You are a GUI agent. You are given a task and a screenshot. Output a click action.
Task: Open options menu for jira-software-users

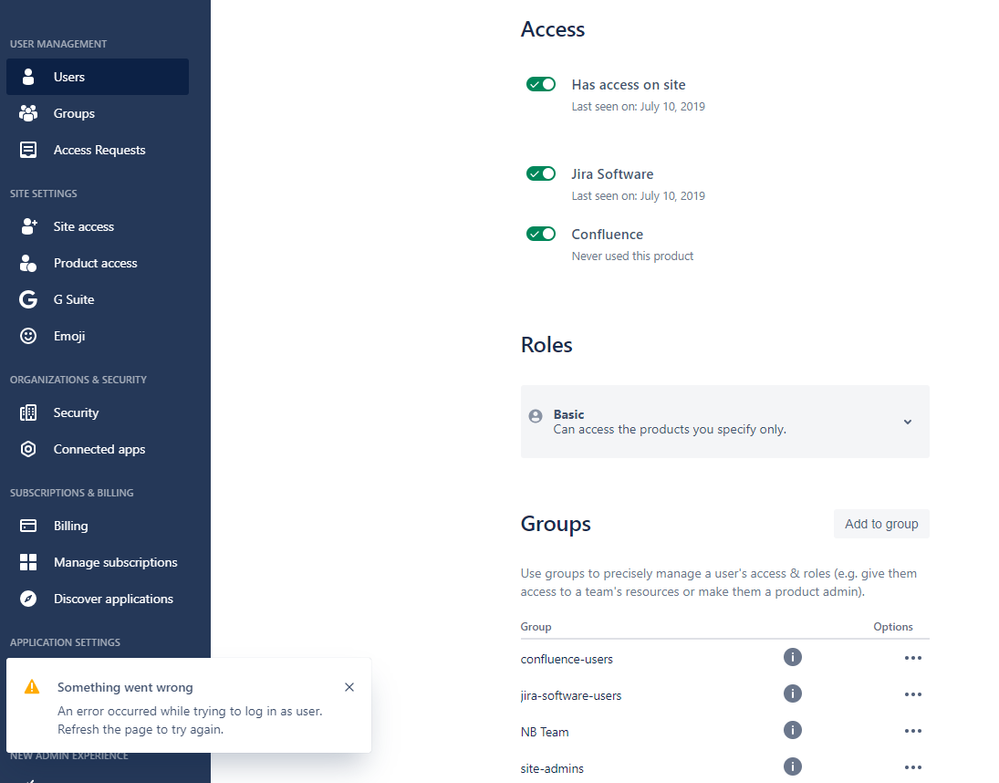[912, 694]
